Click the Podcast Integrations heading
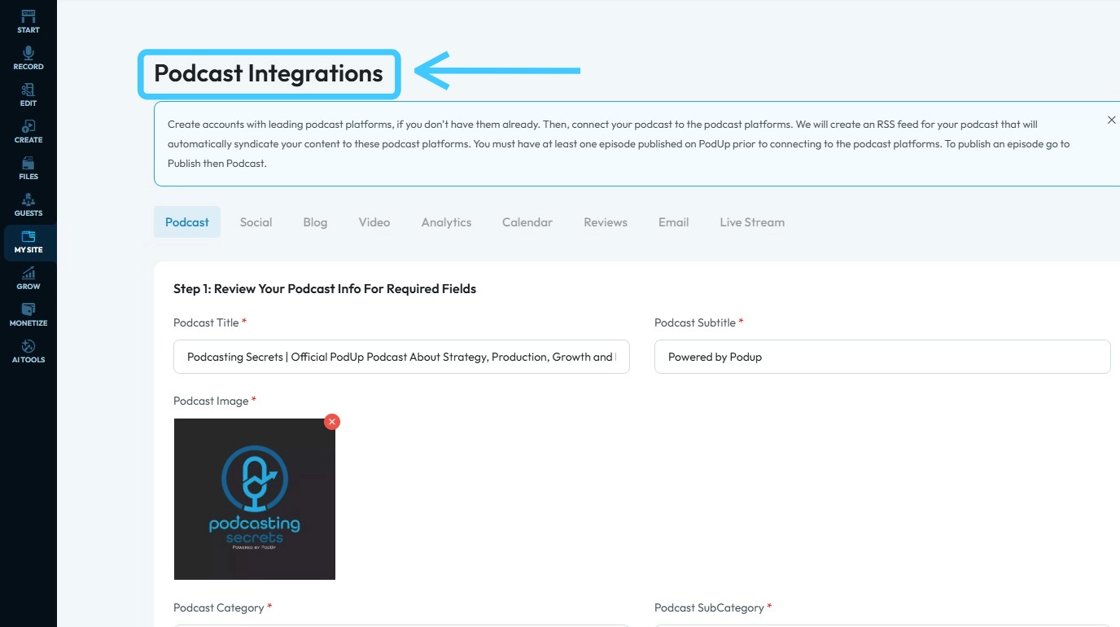Screen dimensions: 1120x627 coord(269,74)
